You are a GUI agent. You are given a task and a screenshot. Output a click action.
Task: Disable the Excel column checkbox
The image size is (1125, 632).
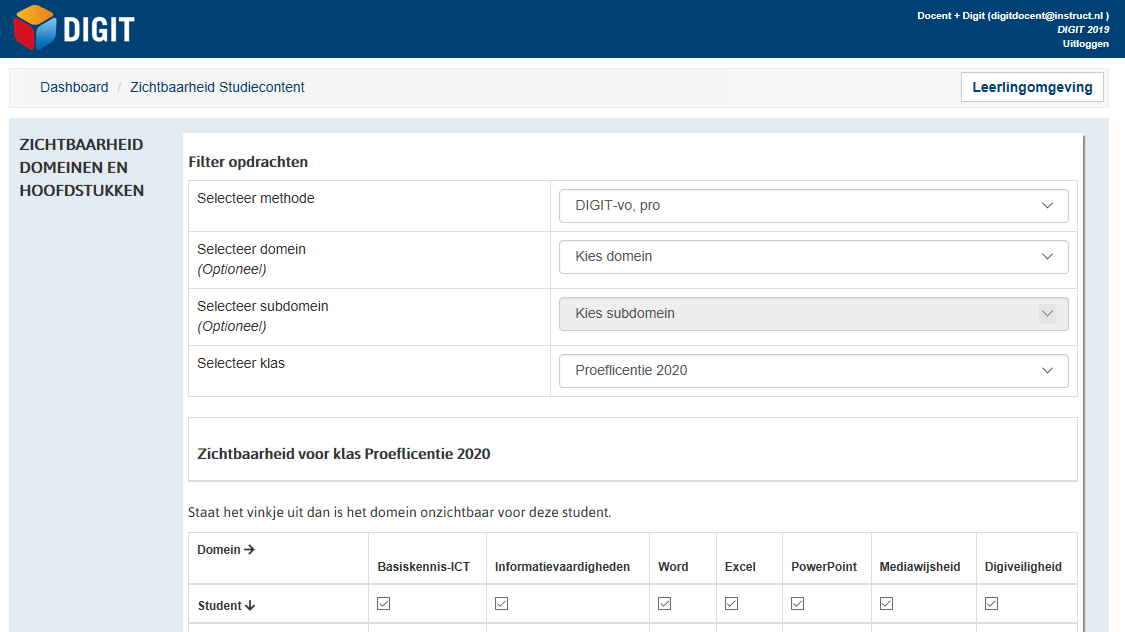coord(731,604)
